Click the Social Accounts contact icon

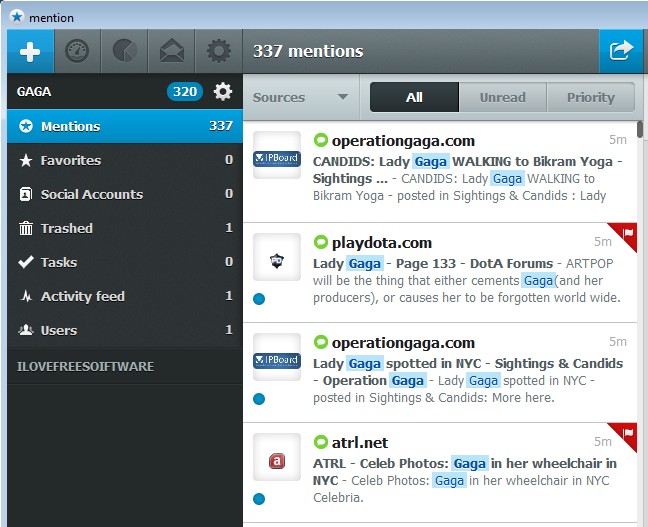tap(26, 194)
